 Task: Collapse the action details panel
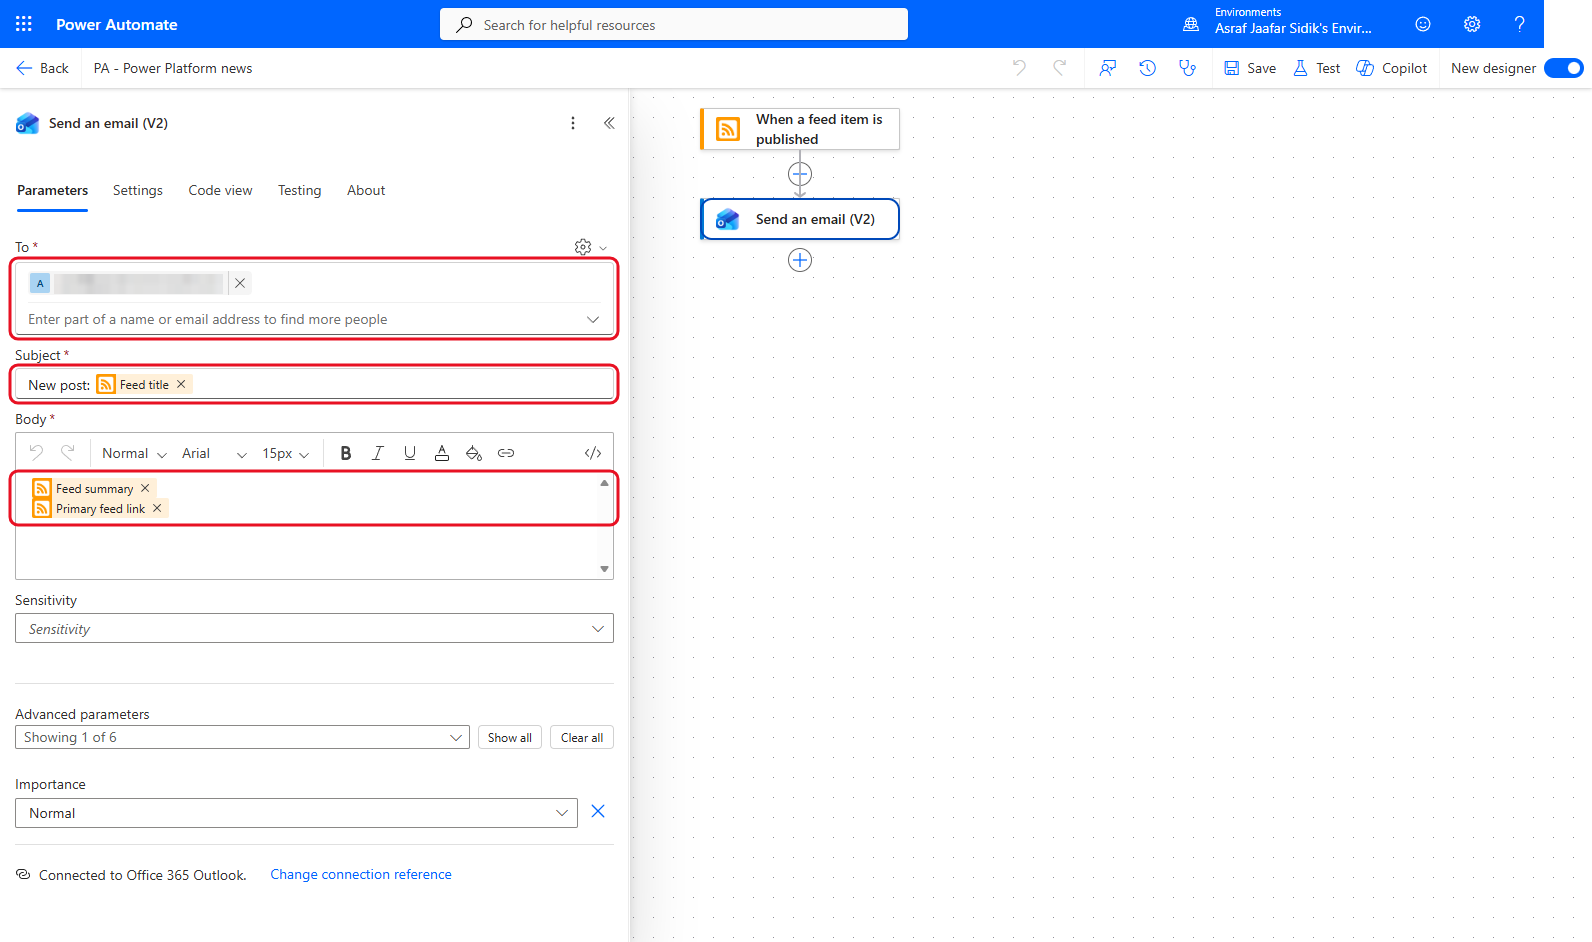click(x=609, y=123)
